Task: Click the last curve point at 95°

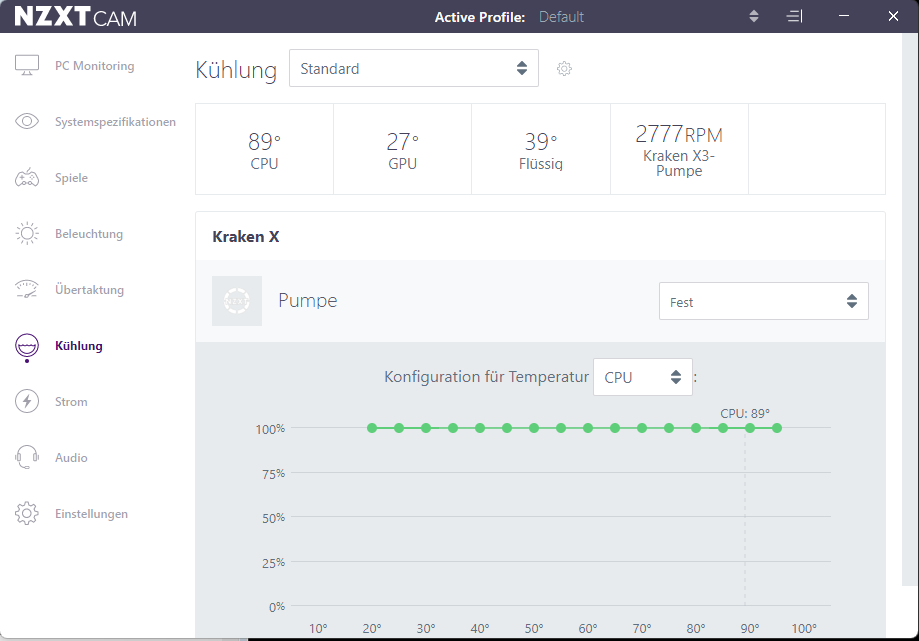Action: [x=777, y=428]
